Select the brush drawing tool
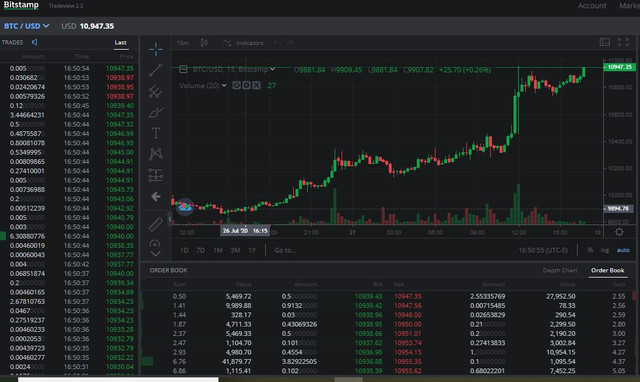640x382 pixels. [x=156, y=112]
